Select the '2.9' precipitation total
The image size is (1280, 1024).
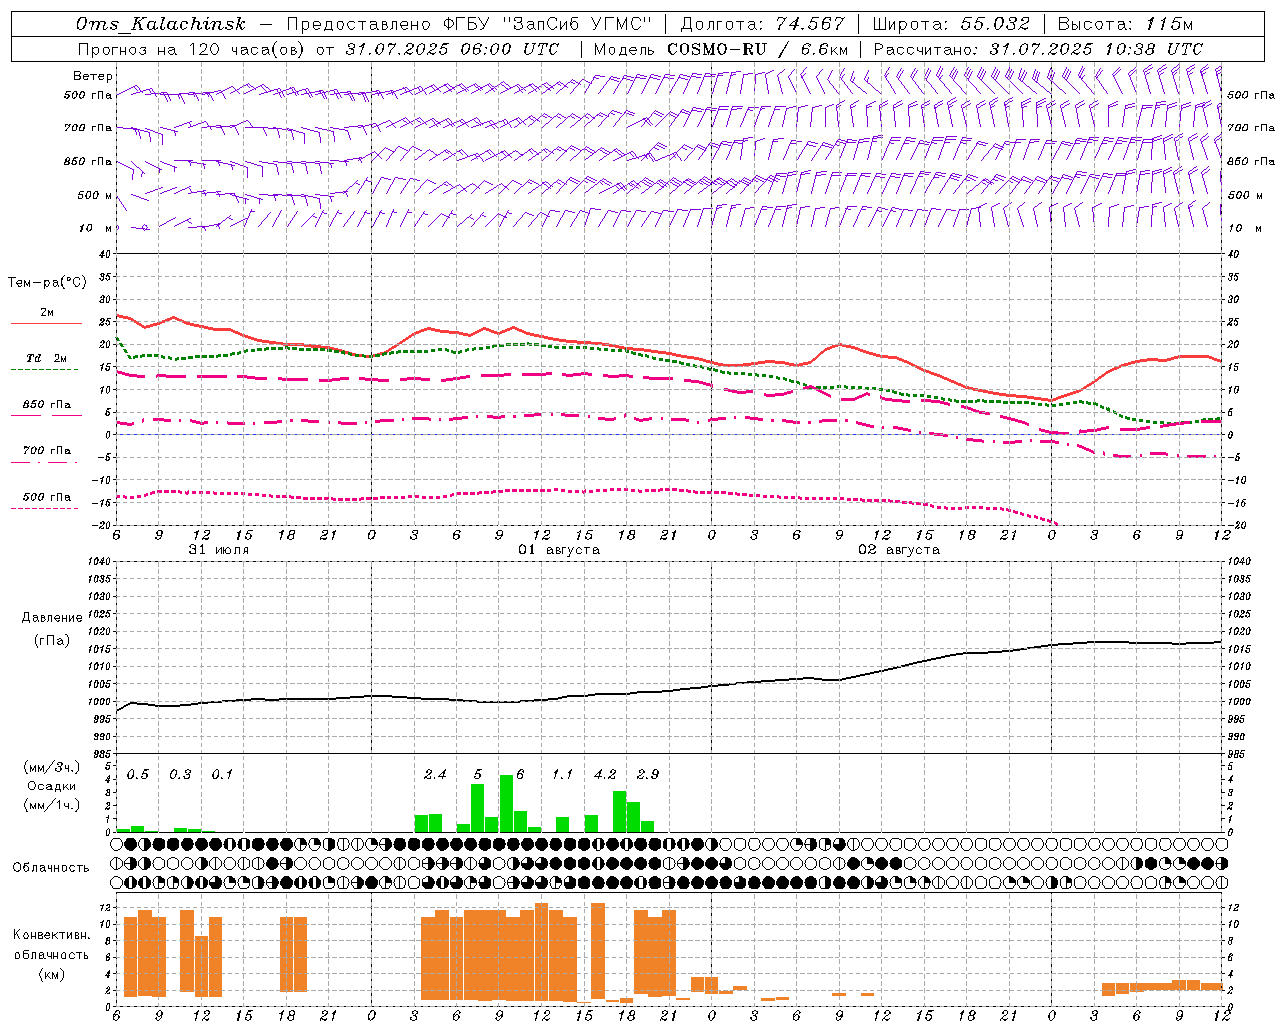648,775
